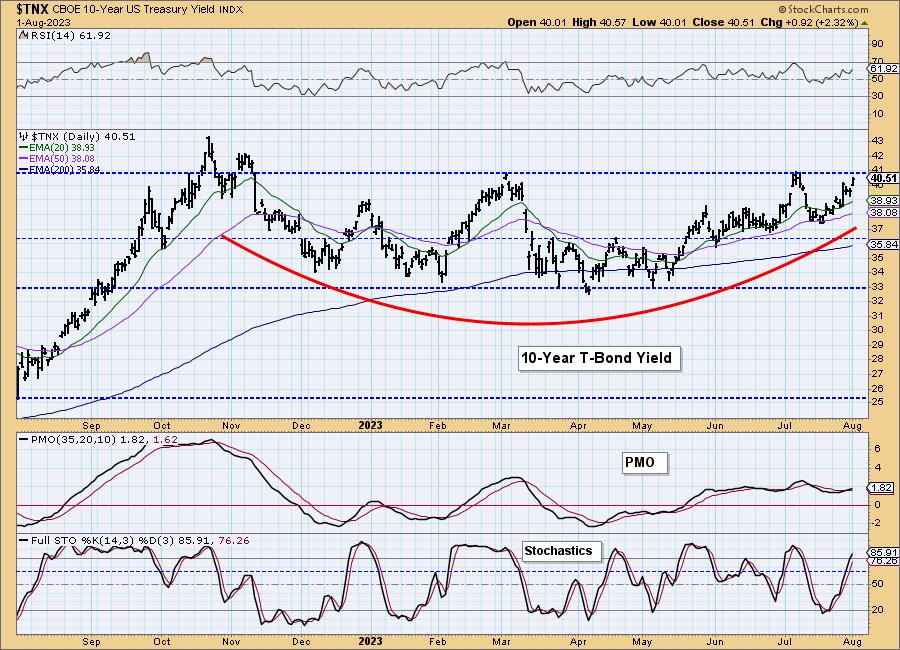Click the 85.91 stochastic value tag
This screenshot has width=900, height=650.
click(x=883, y=552)
